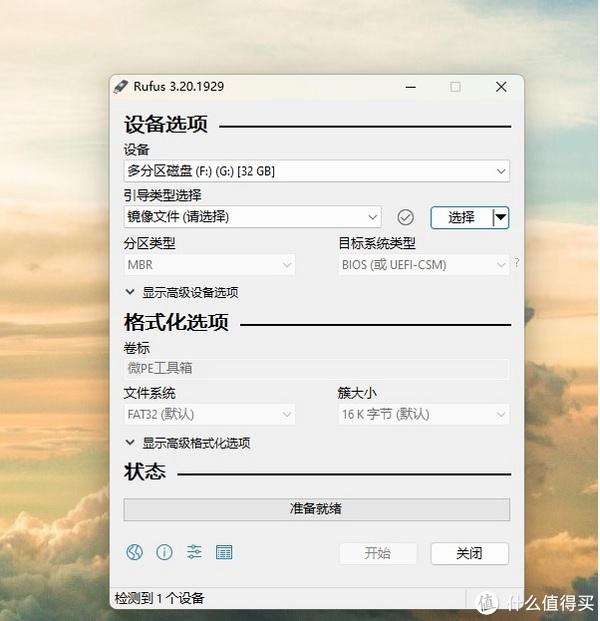The width and height of the screenshot is (600, 621).
Task: Open the settings sliders icon
Action: 194,552
